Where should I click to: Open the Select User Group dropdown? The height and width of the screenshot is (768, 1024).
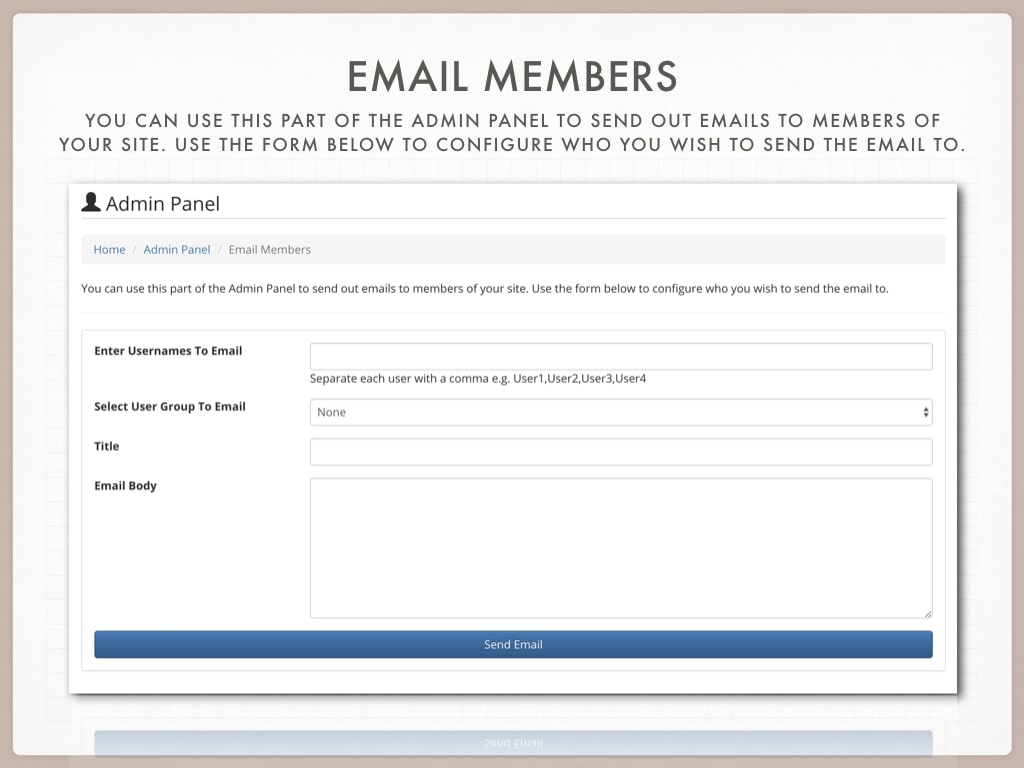pyautogui.click(x=621, y=412)
